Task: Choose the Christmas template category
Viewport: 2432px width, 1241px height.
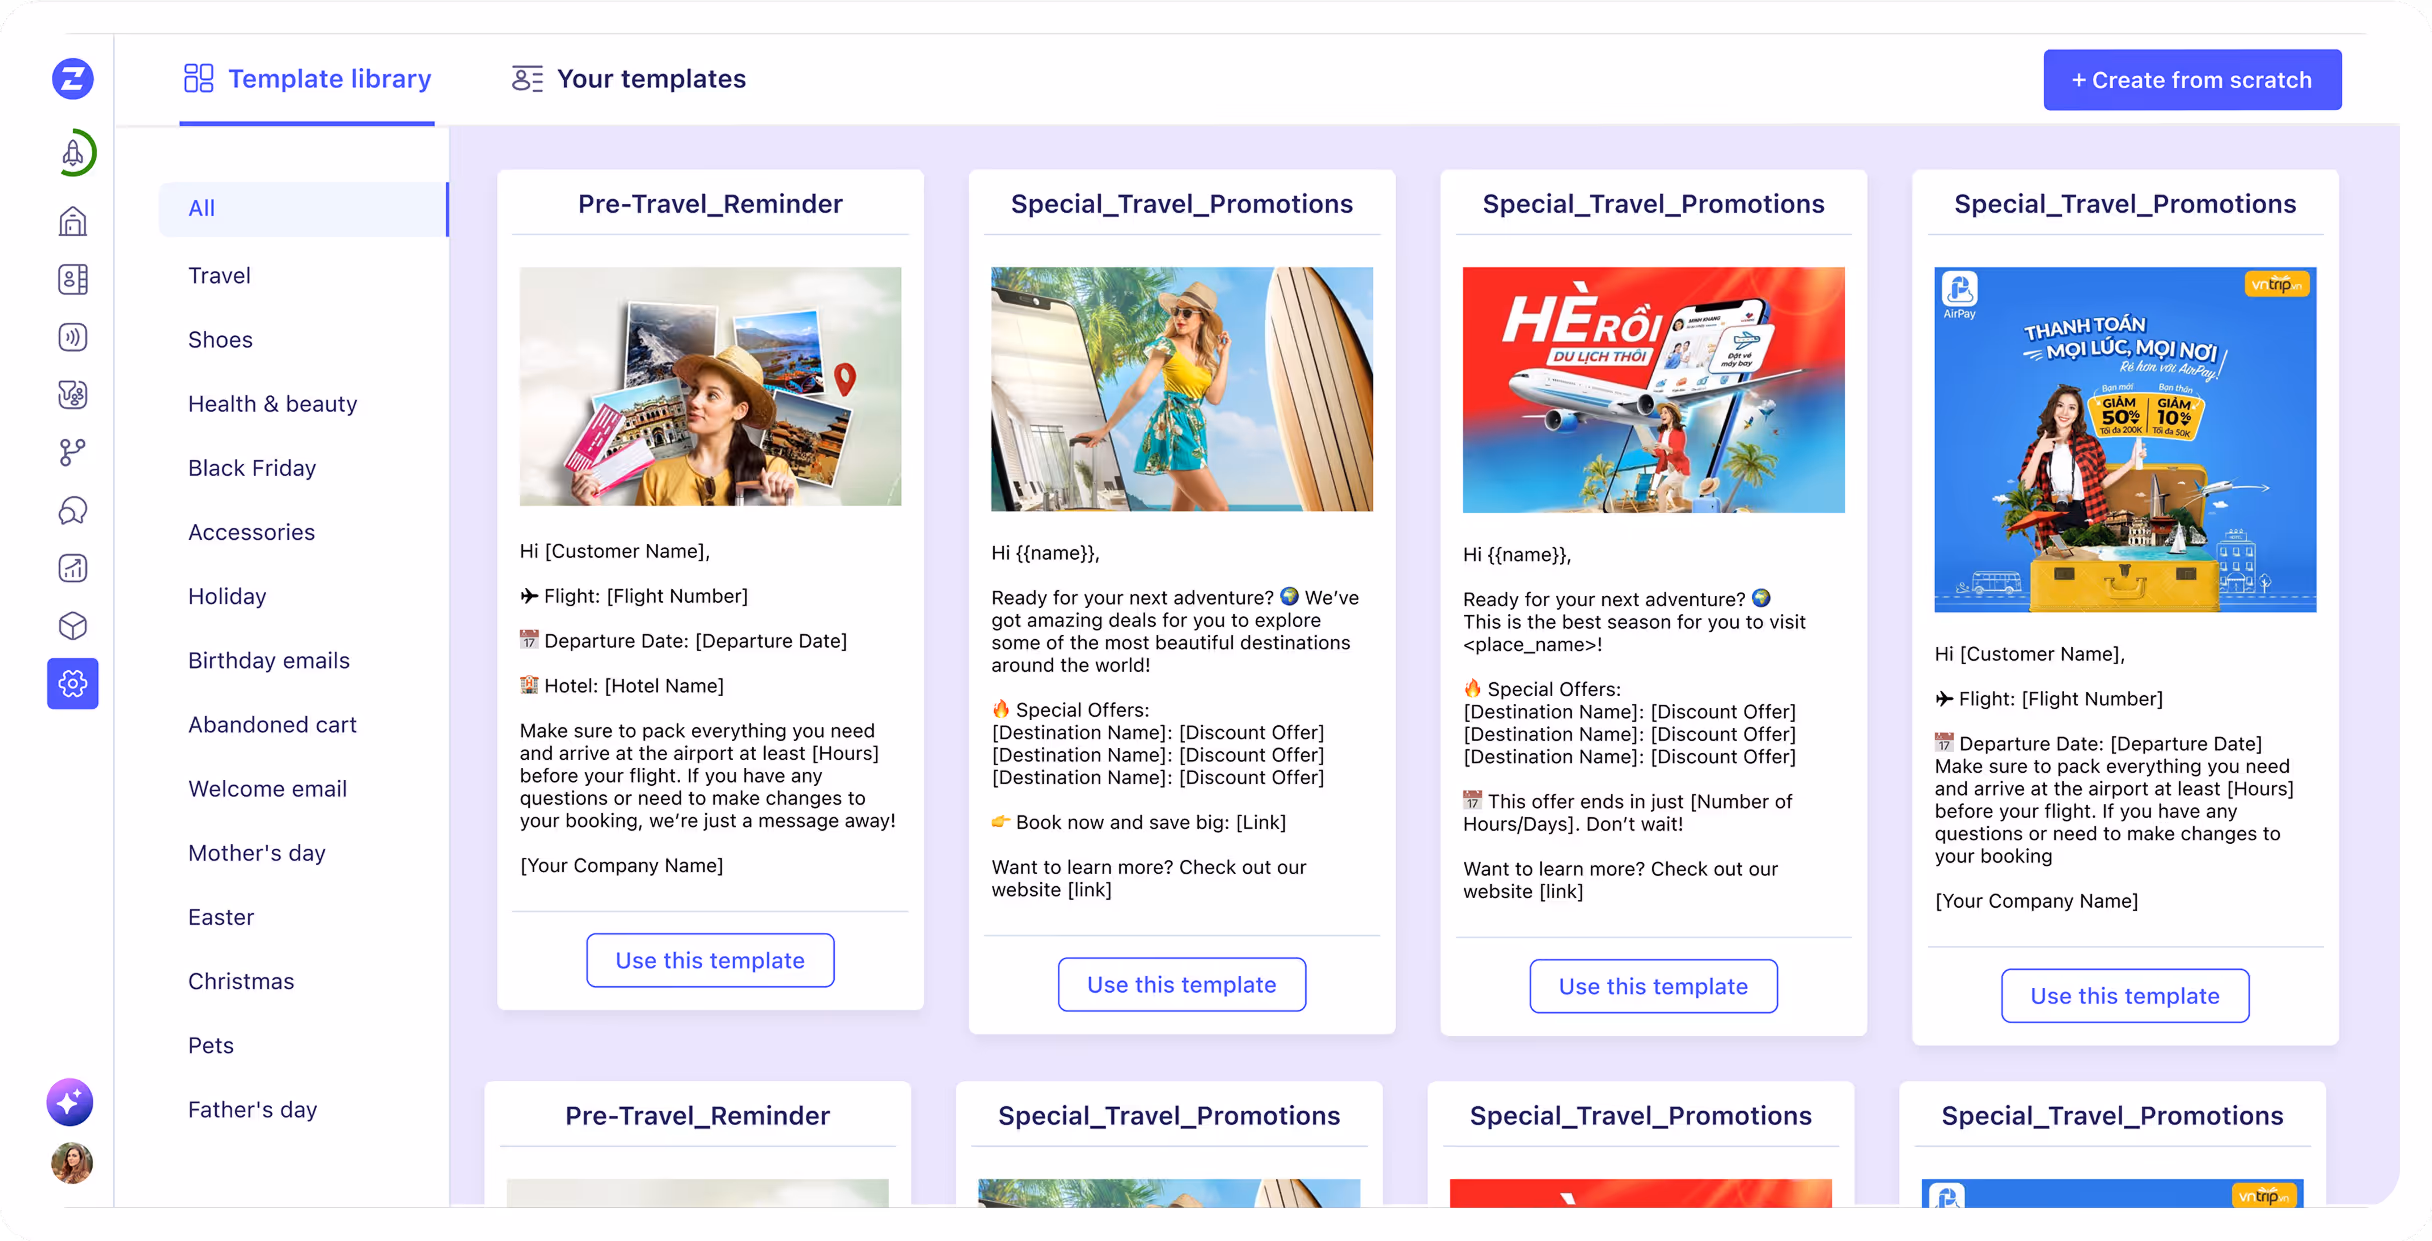Action: 241,981
